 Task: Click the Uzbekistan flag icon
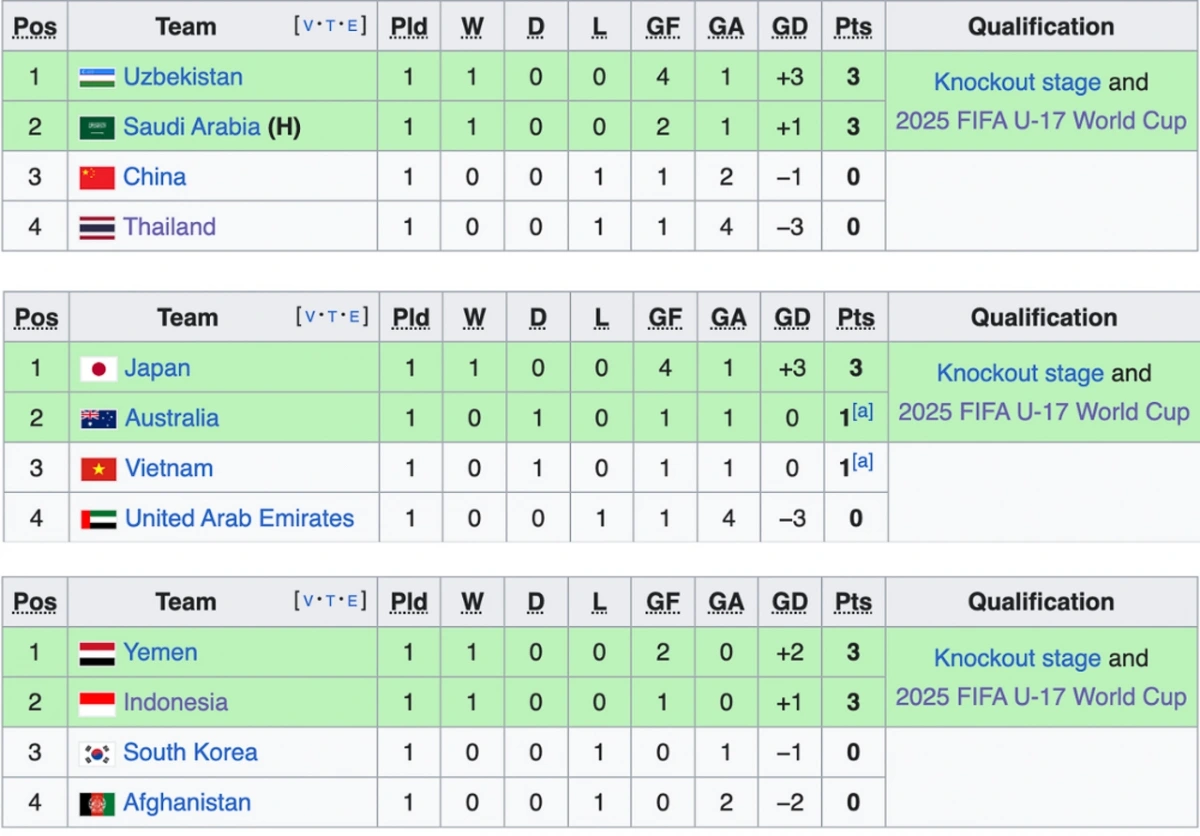[97, 78]
